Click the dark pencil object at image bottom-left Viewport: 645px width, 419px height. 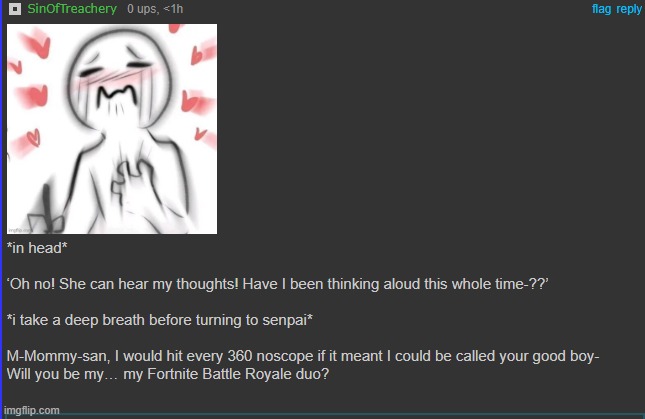(x=47, y=210)
